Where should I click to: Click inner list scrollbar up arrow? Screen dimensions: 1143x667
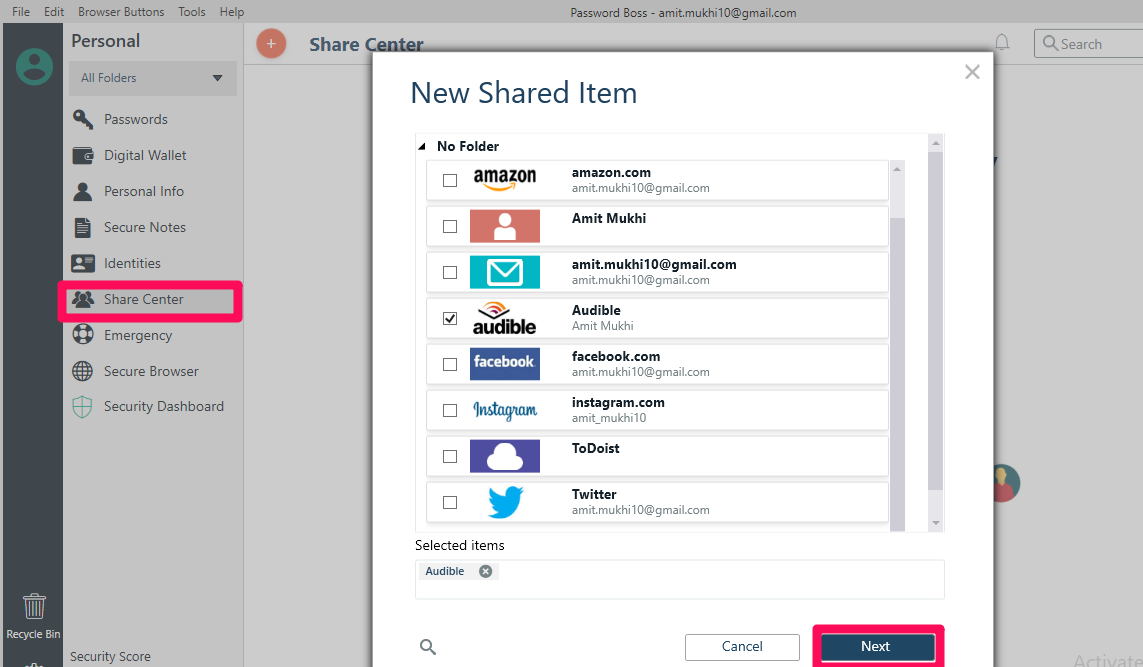point(897,169)
